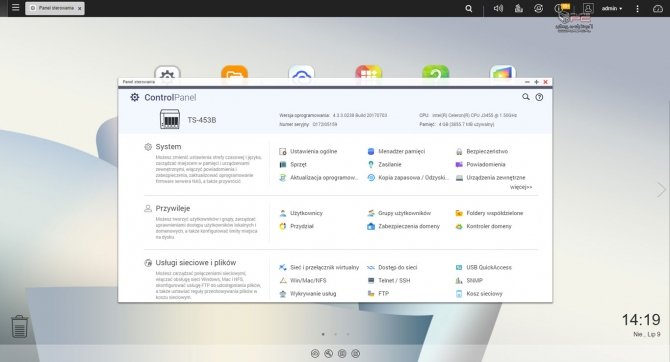Select the first desktop page dot

point(323,334)
